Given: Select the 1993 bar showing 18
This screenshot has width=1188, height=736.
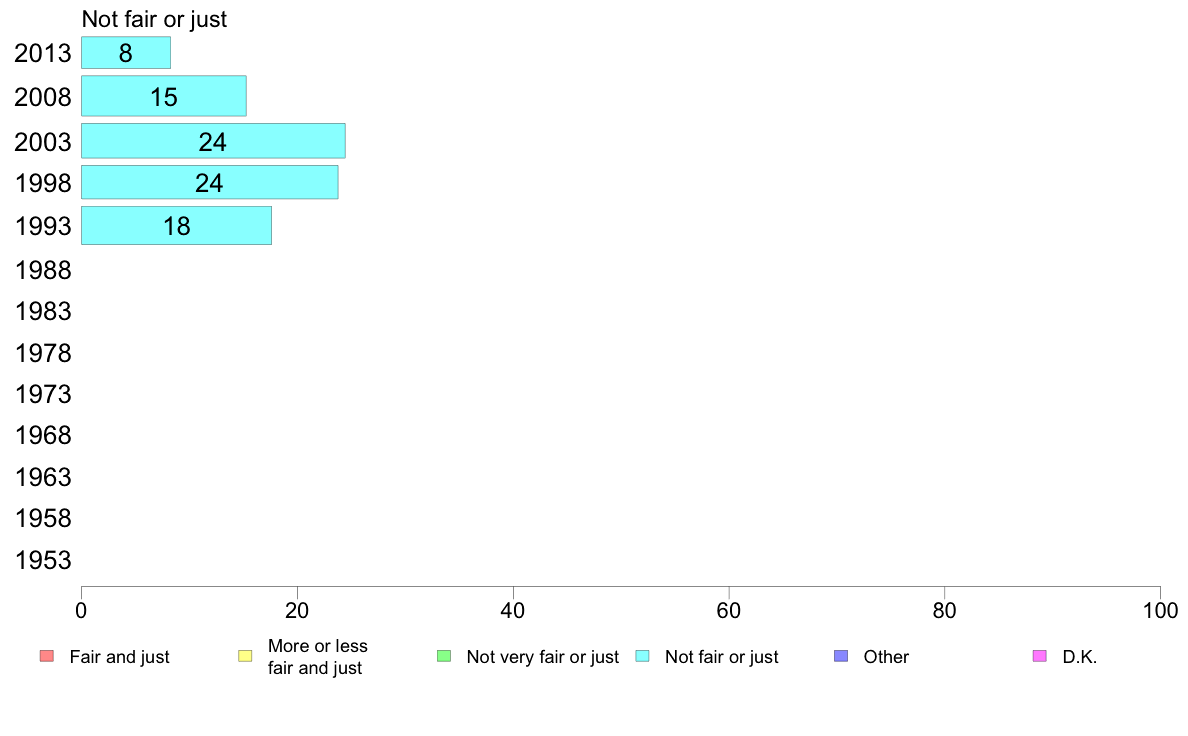Looking at the screenshot, I should pyautogui.click(x=176, y=226).
